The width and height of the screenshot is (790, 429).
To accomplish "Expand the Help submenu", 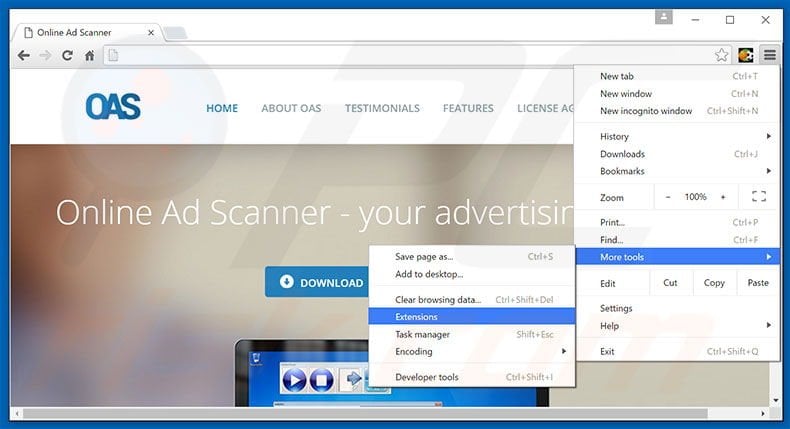I will coord(677,326).
